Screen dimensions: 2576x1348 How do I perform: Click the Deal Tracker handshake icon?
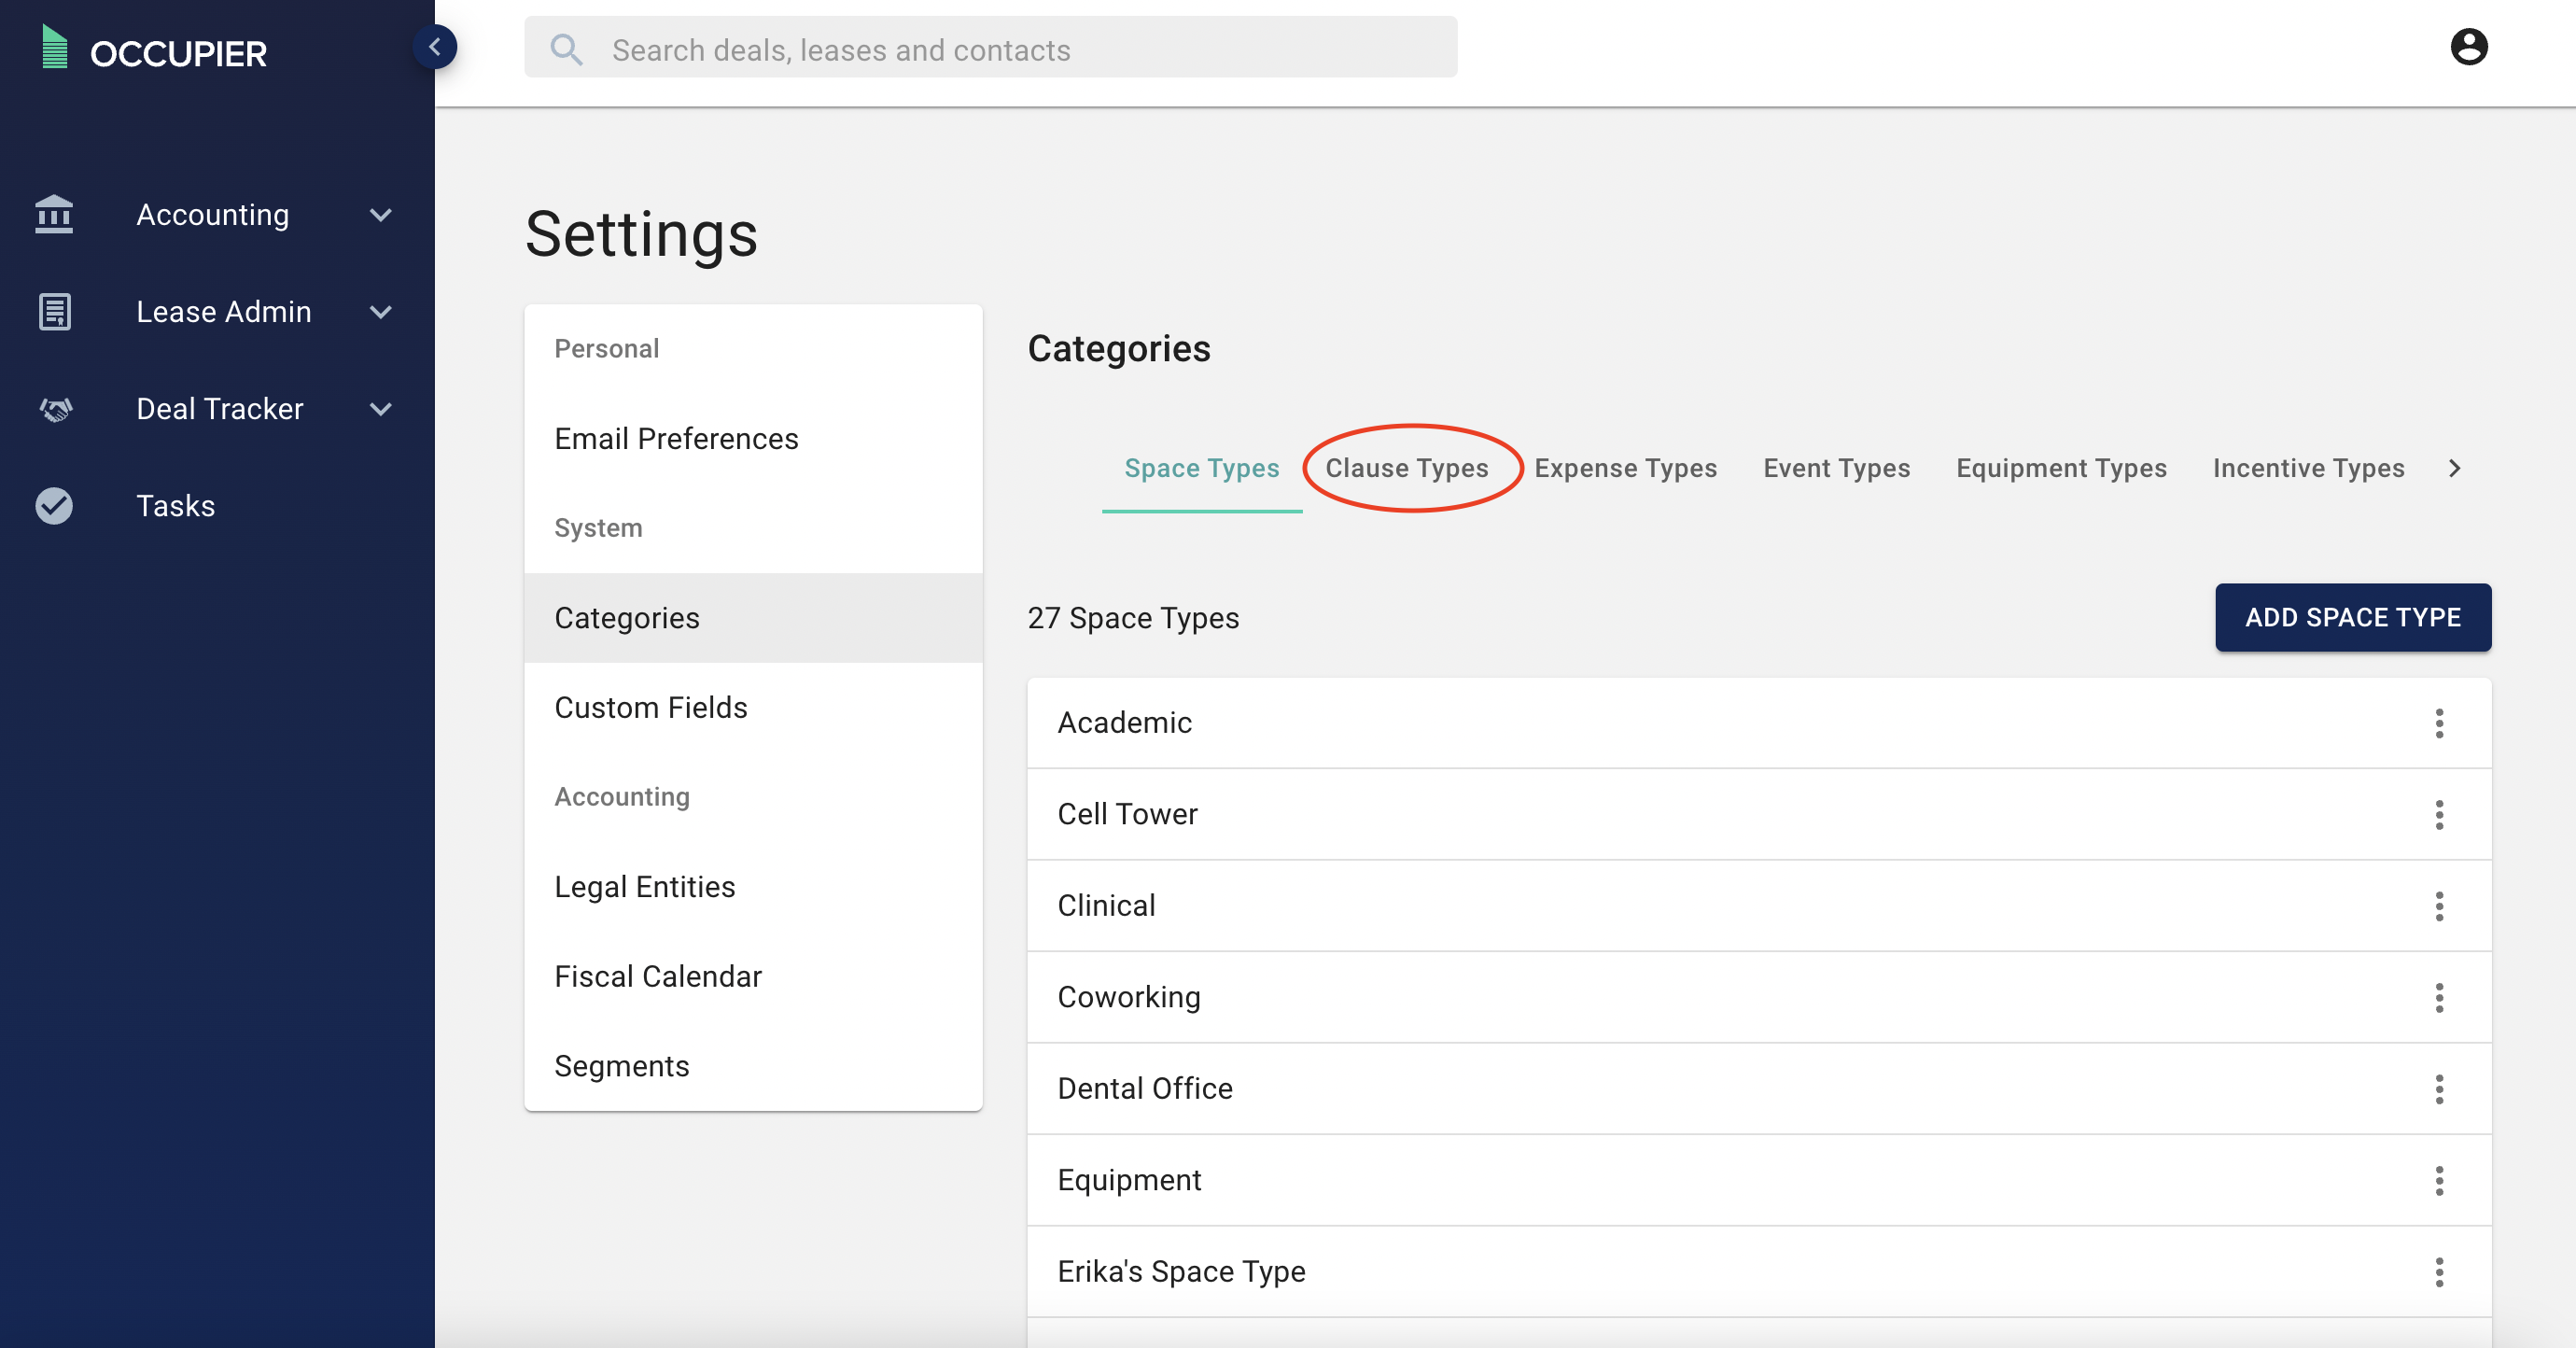55,408
